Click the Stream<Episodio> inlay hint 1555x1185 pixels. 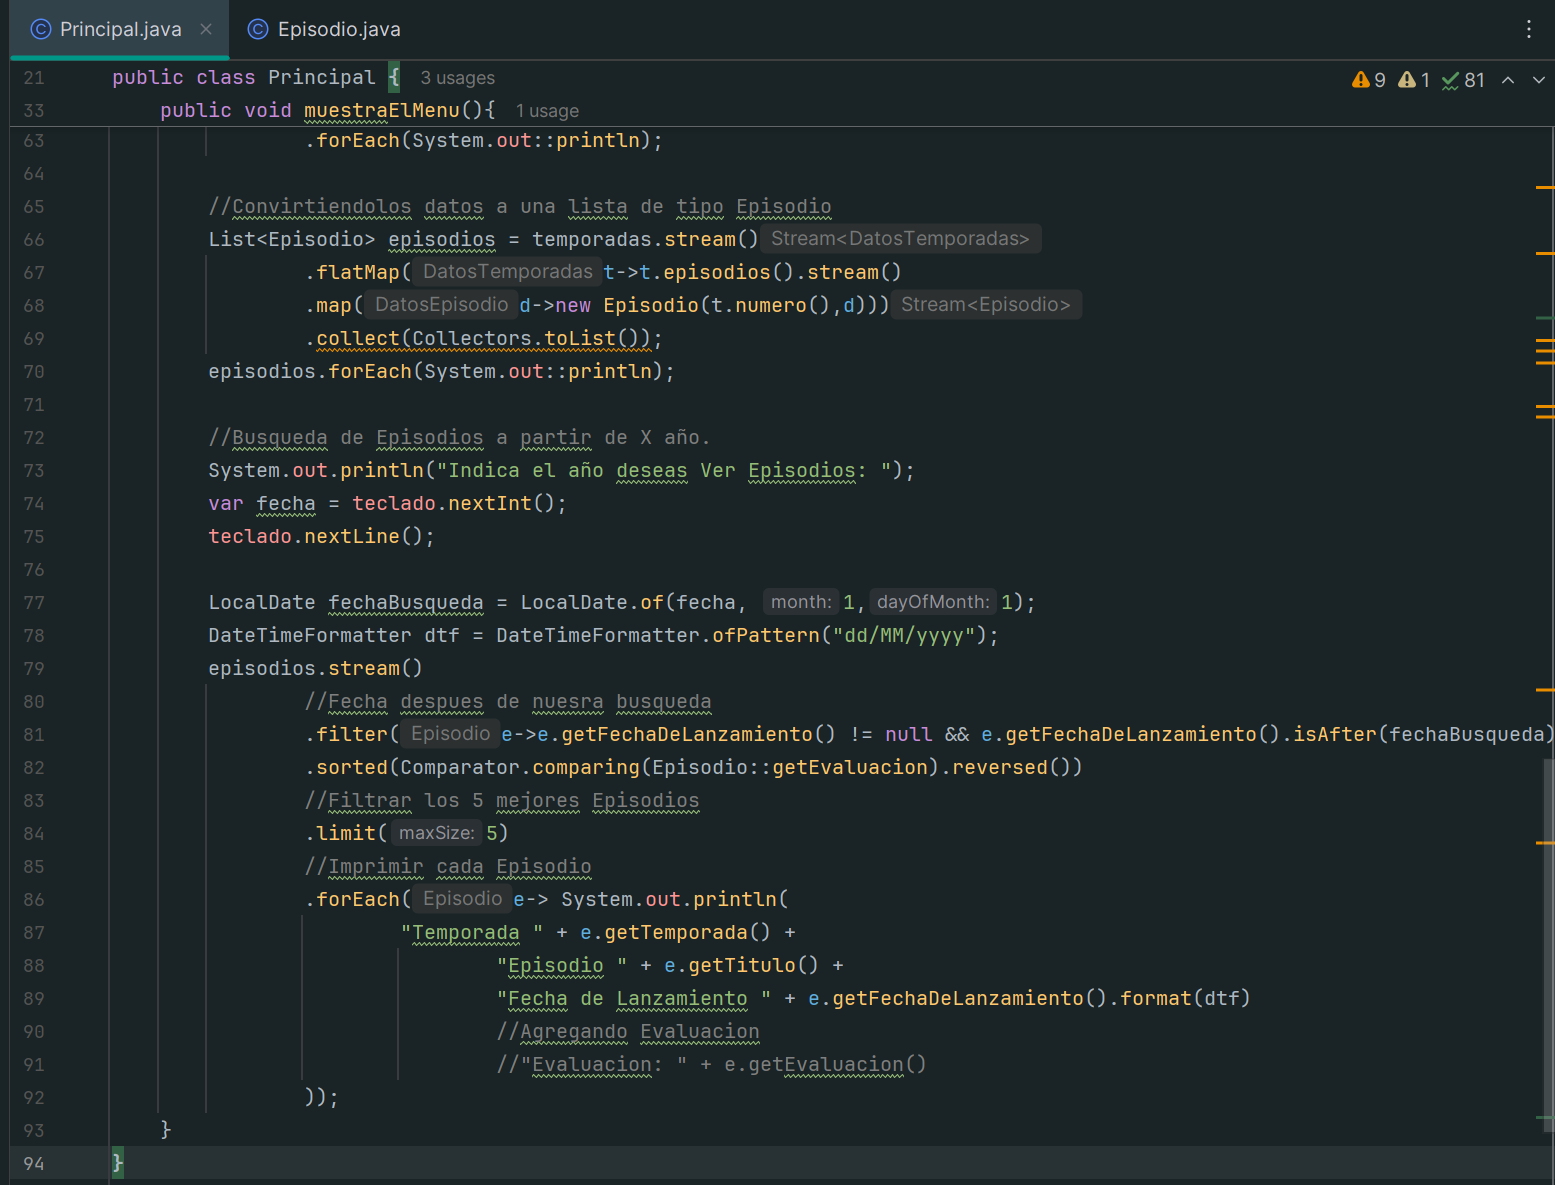pyautogui.click(x=986, y=305)
